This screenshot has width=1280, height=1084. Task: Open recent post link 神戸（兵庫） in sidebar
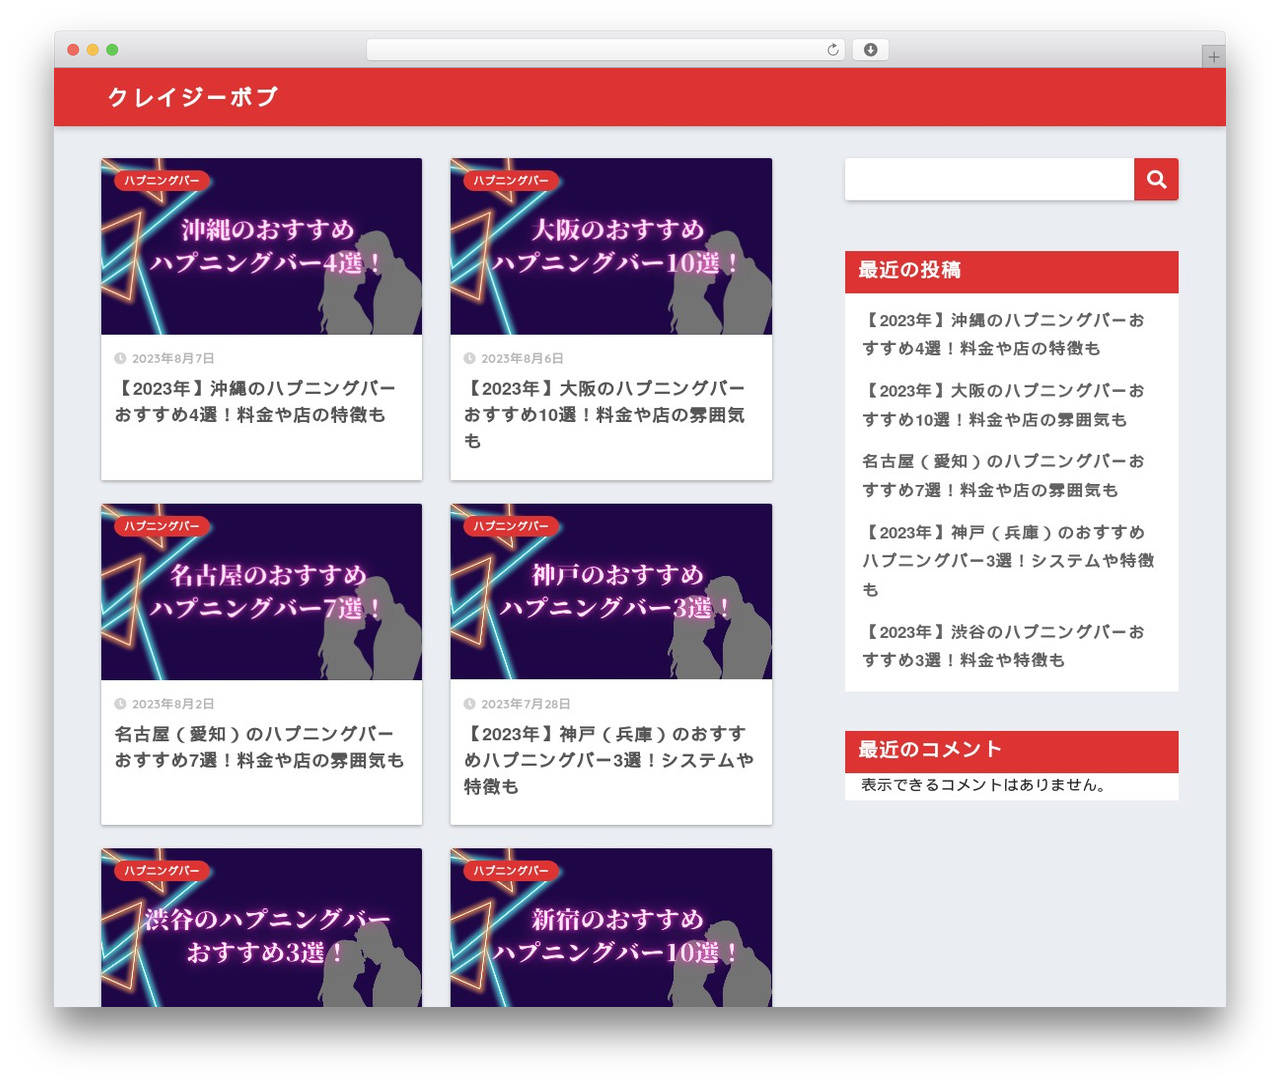[x=1008, y=561]
